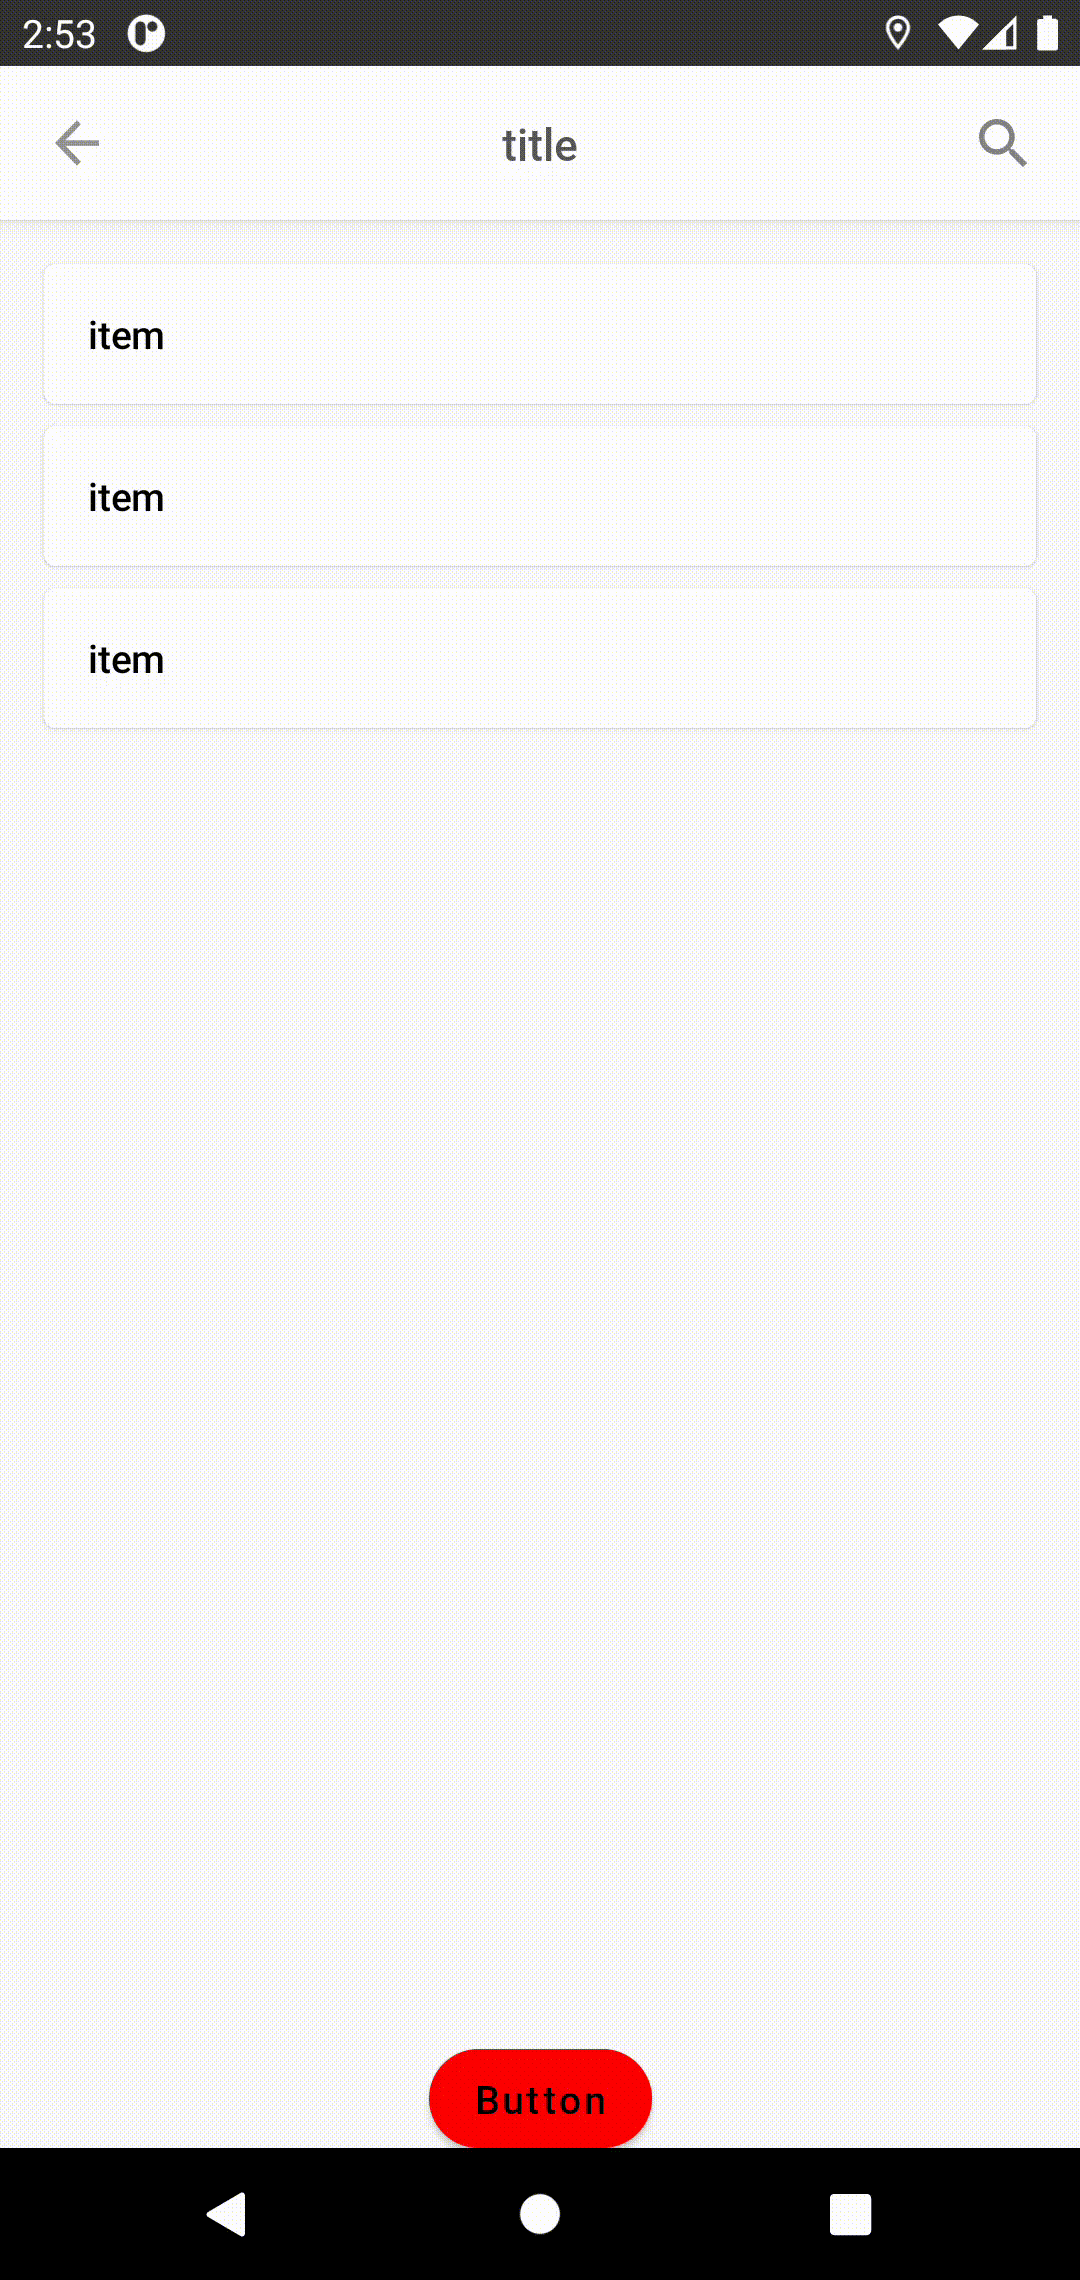The width and height of the screenshot is (1080, 2280).
Task: Click the 2:53 clock in the status bar
Action: tap(59, 35)
